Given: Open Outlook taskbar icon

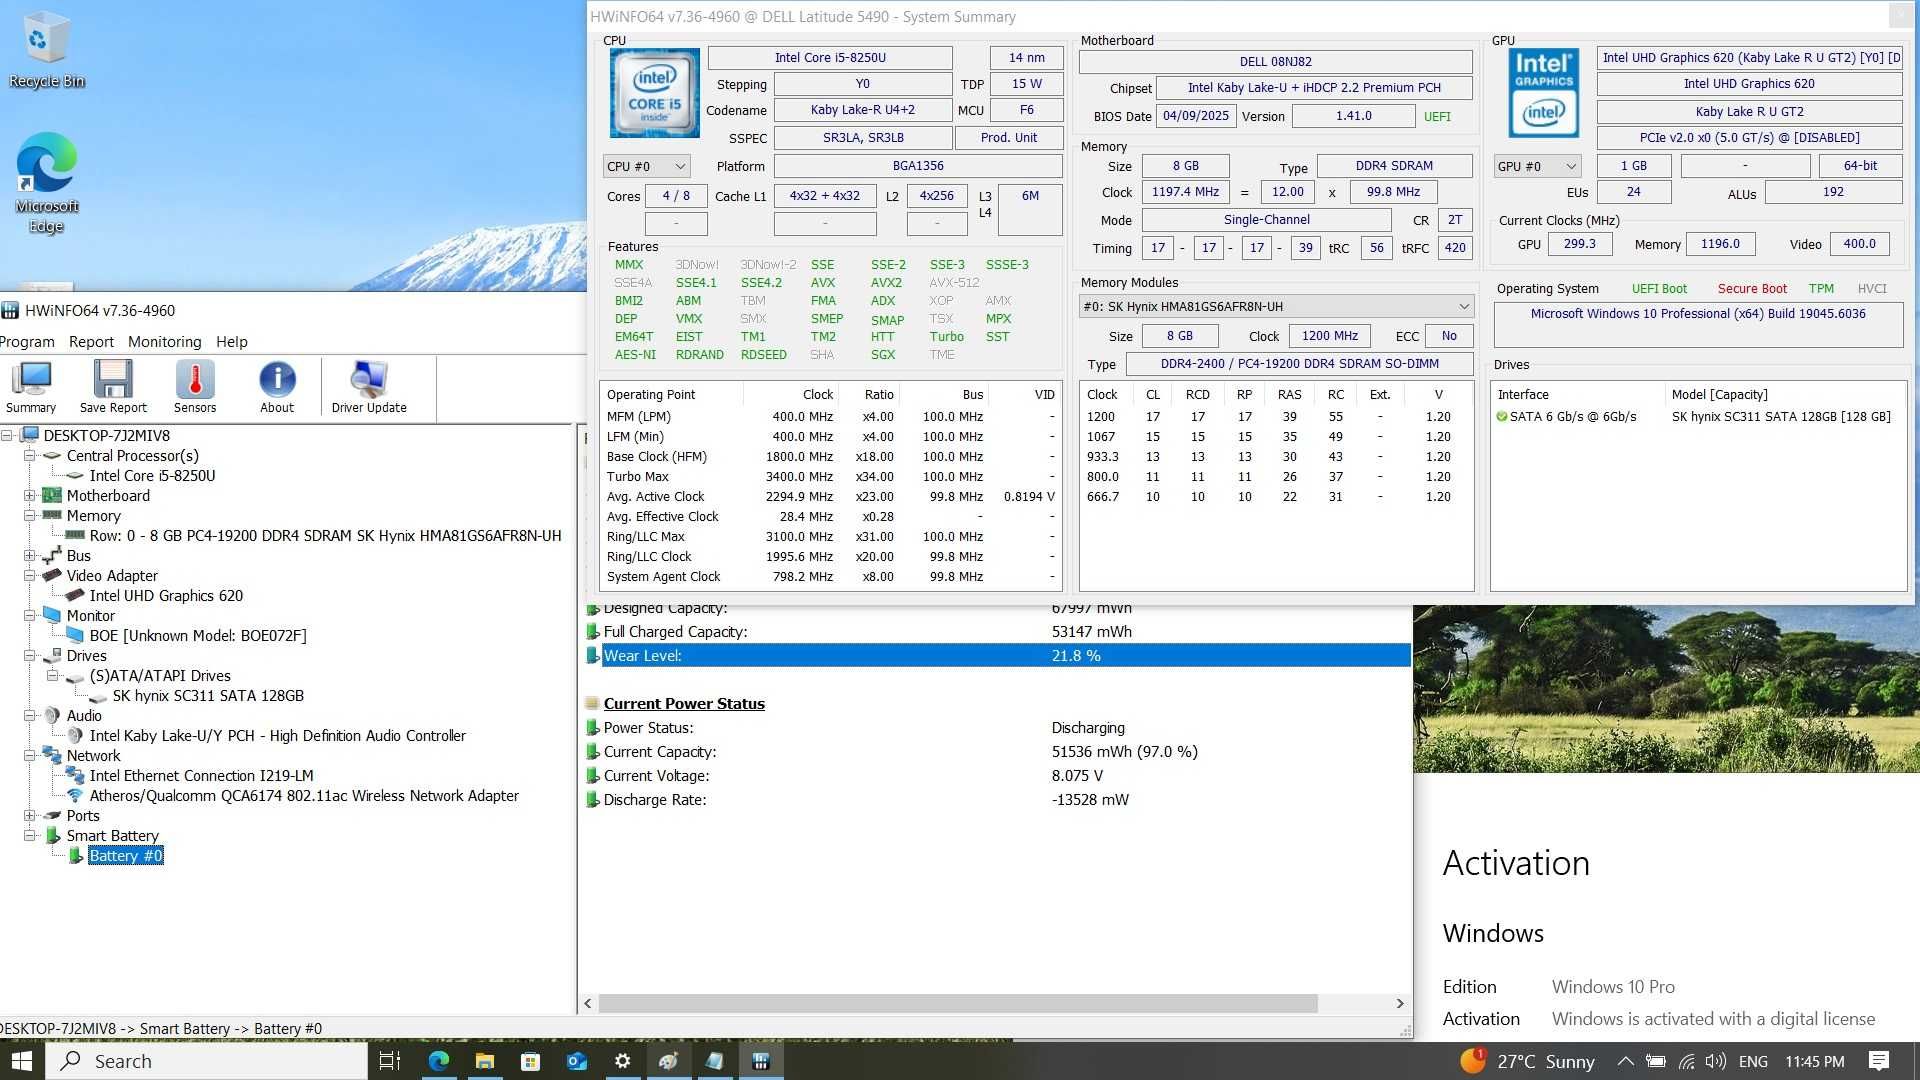Looking at the screenshot, I should 576,1061.
